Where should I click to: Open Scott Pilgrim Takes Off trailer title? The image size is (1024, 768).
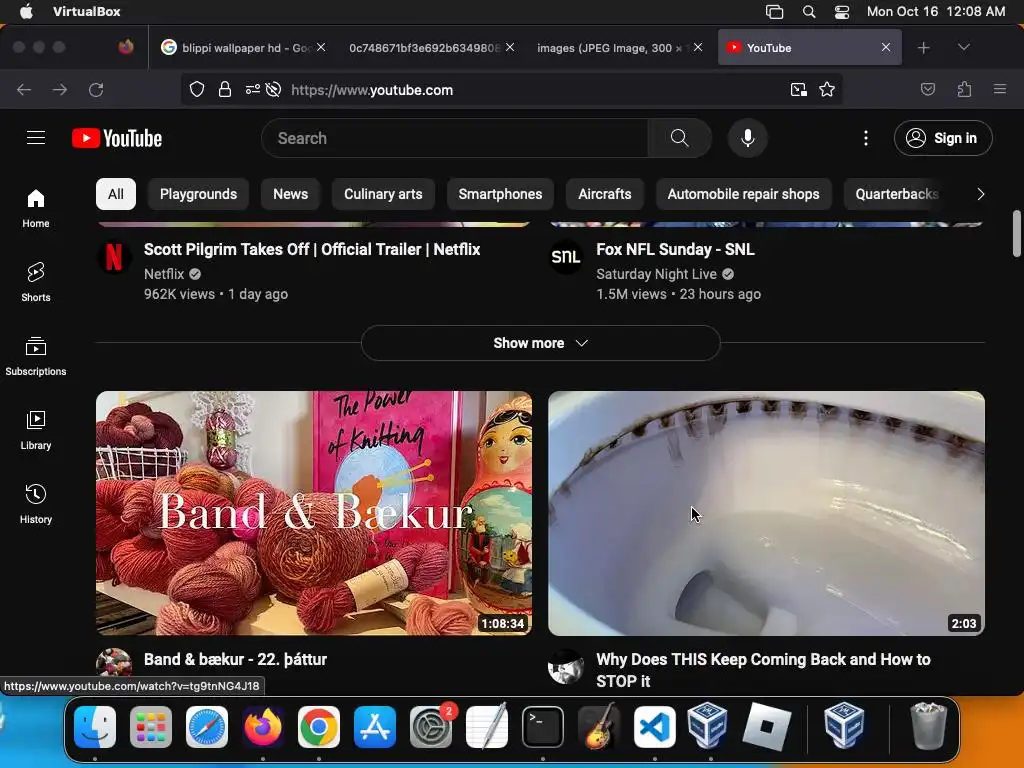(312, 249)
